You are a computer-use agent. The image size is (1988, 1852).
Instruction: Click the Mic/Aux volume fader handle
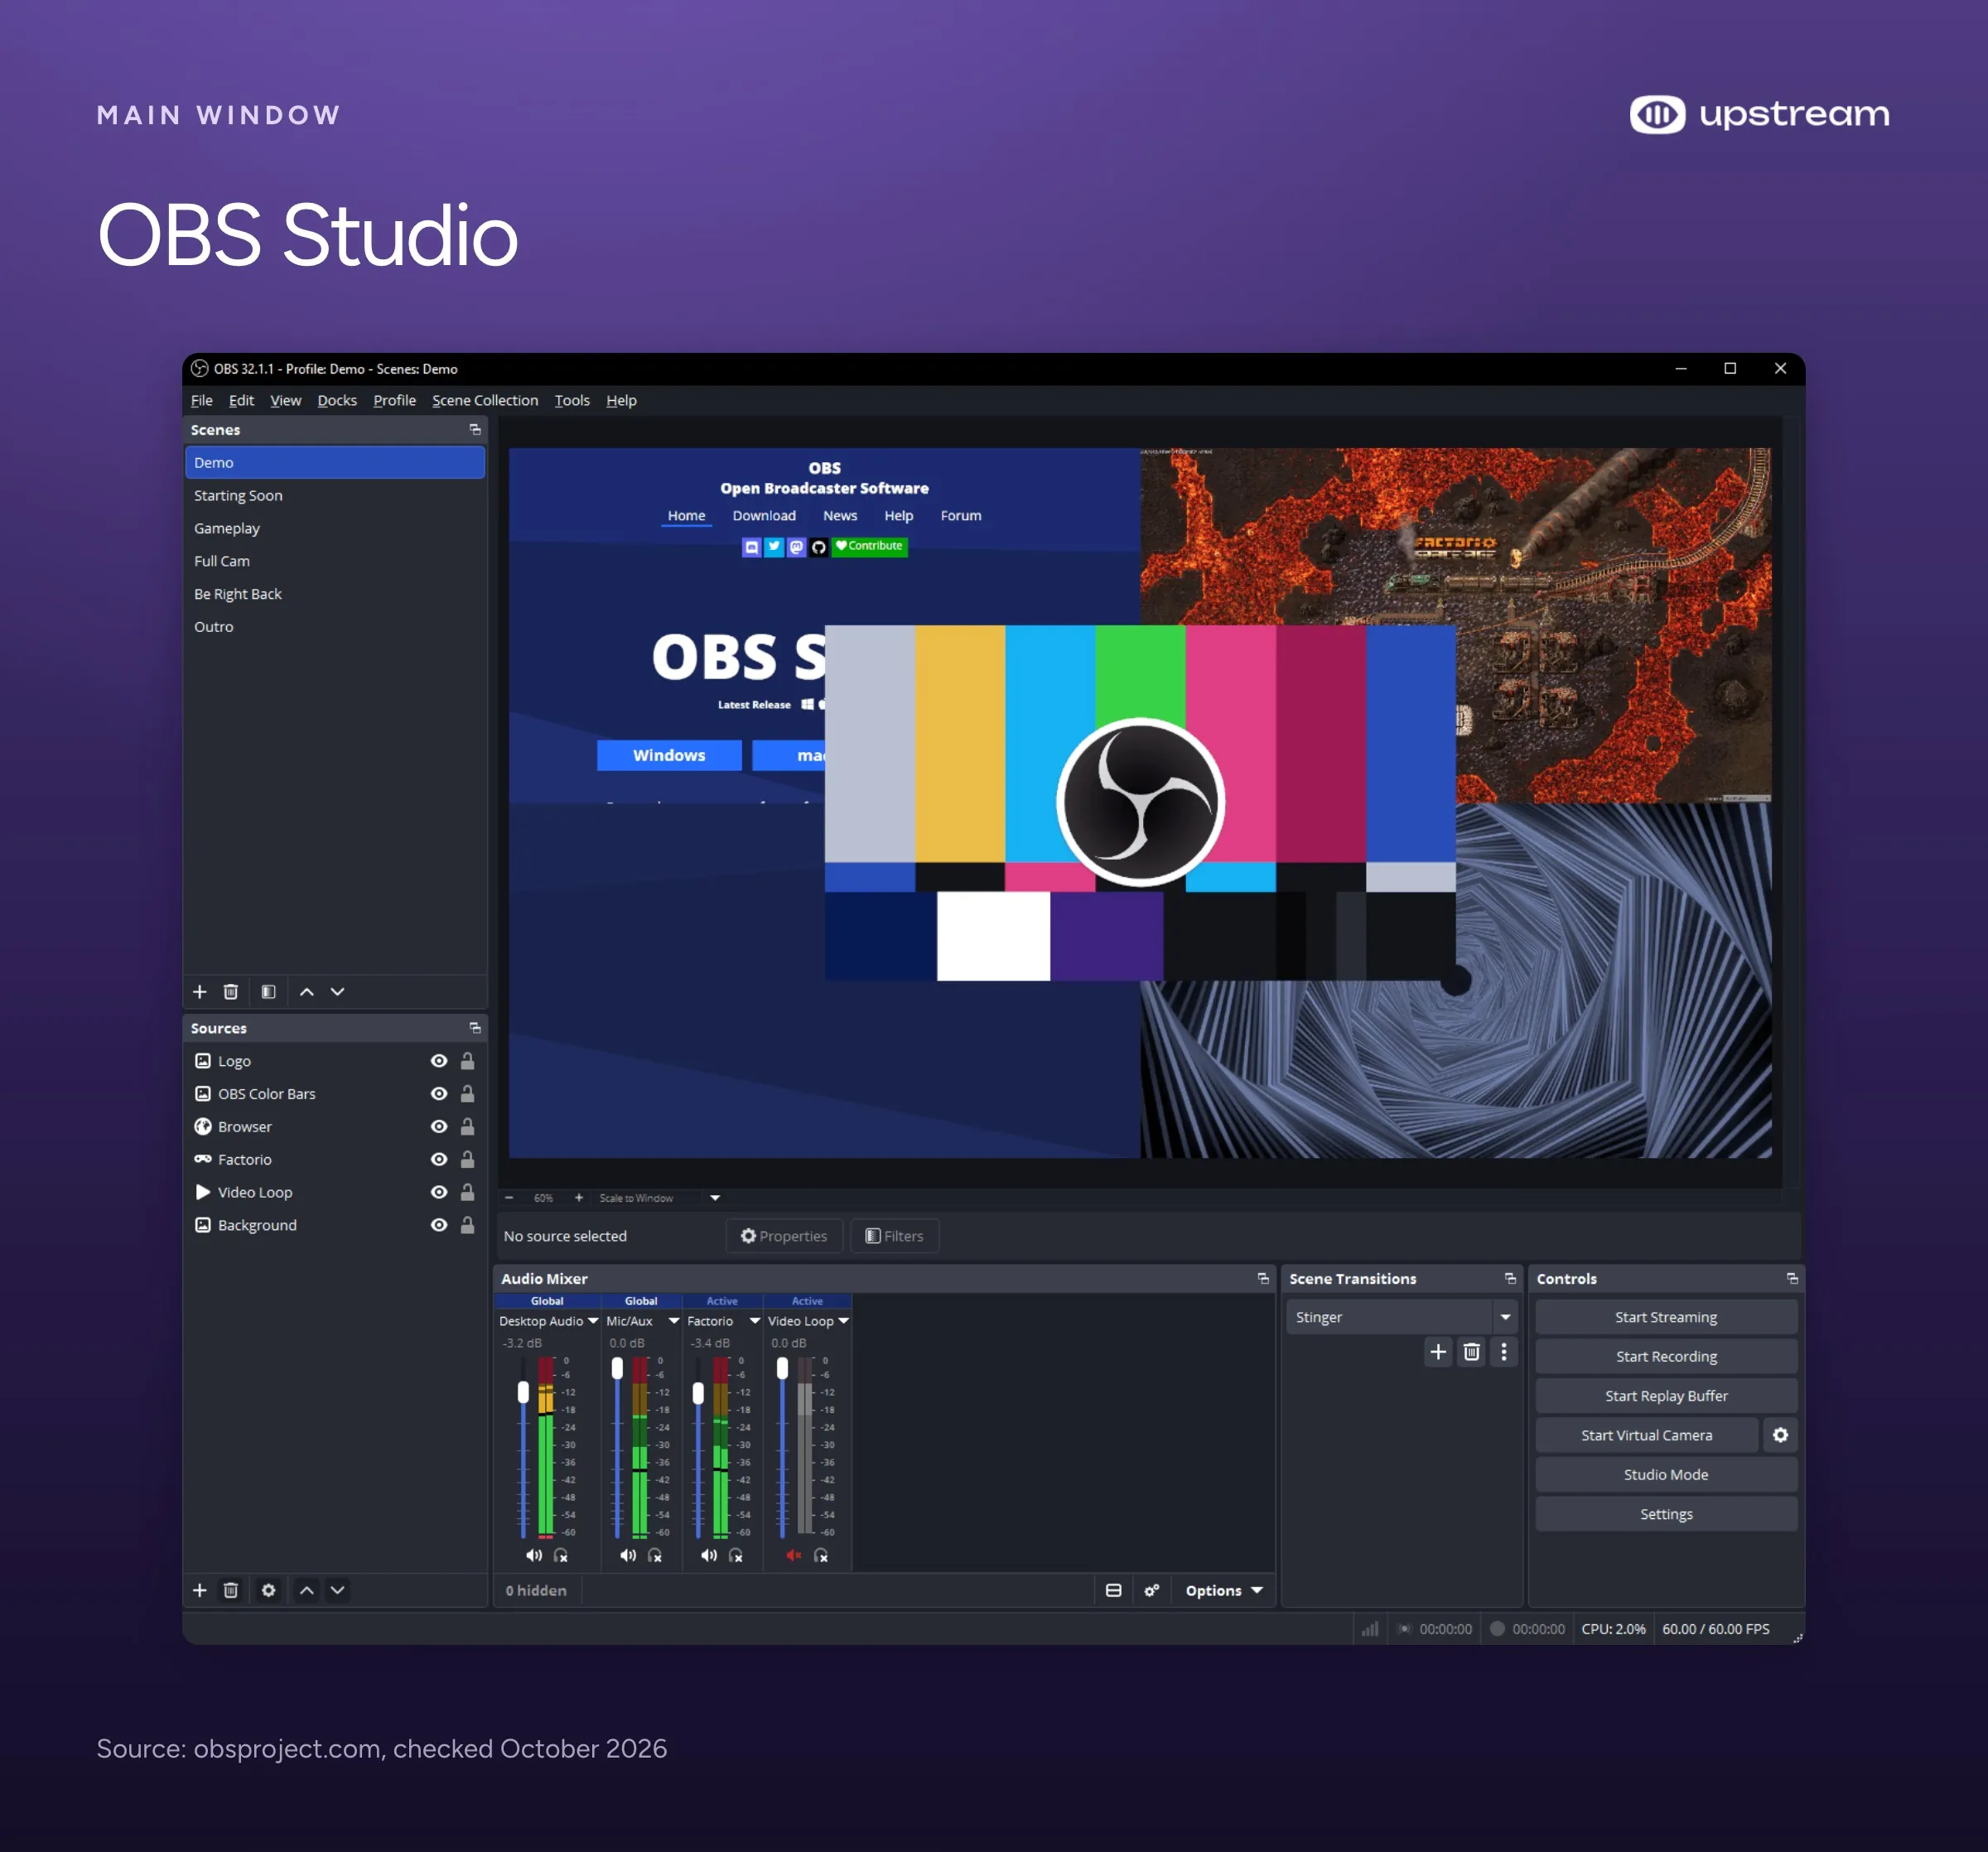click(x=617, y=1369)
